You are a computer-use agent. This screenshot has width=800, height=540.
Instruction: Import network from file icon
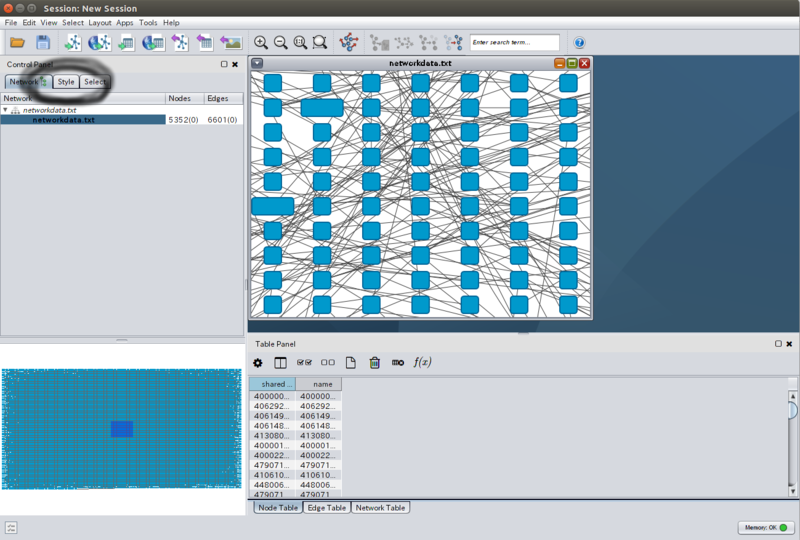click(x=73, y=42)
